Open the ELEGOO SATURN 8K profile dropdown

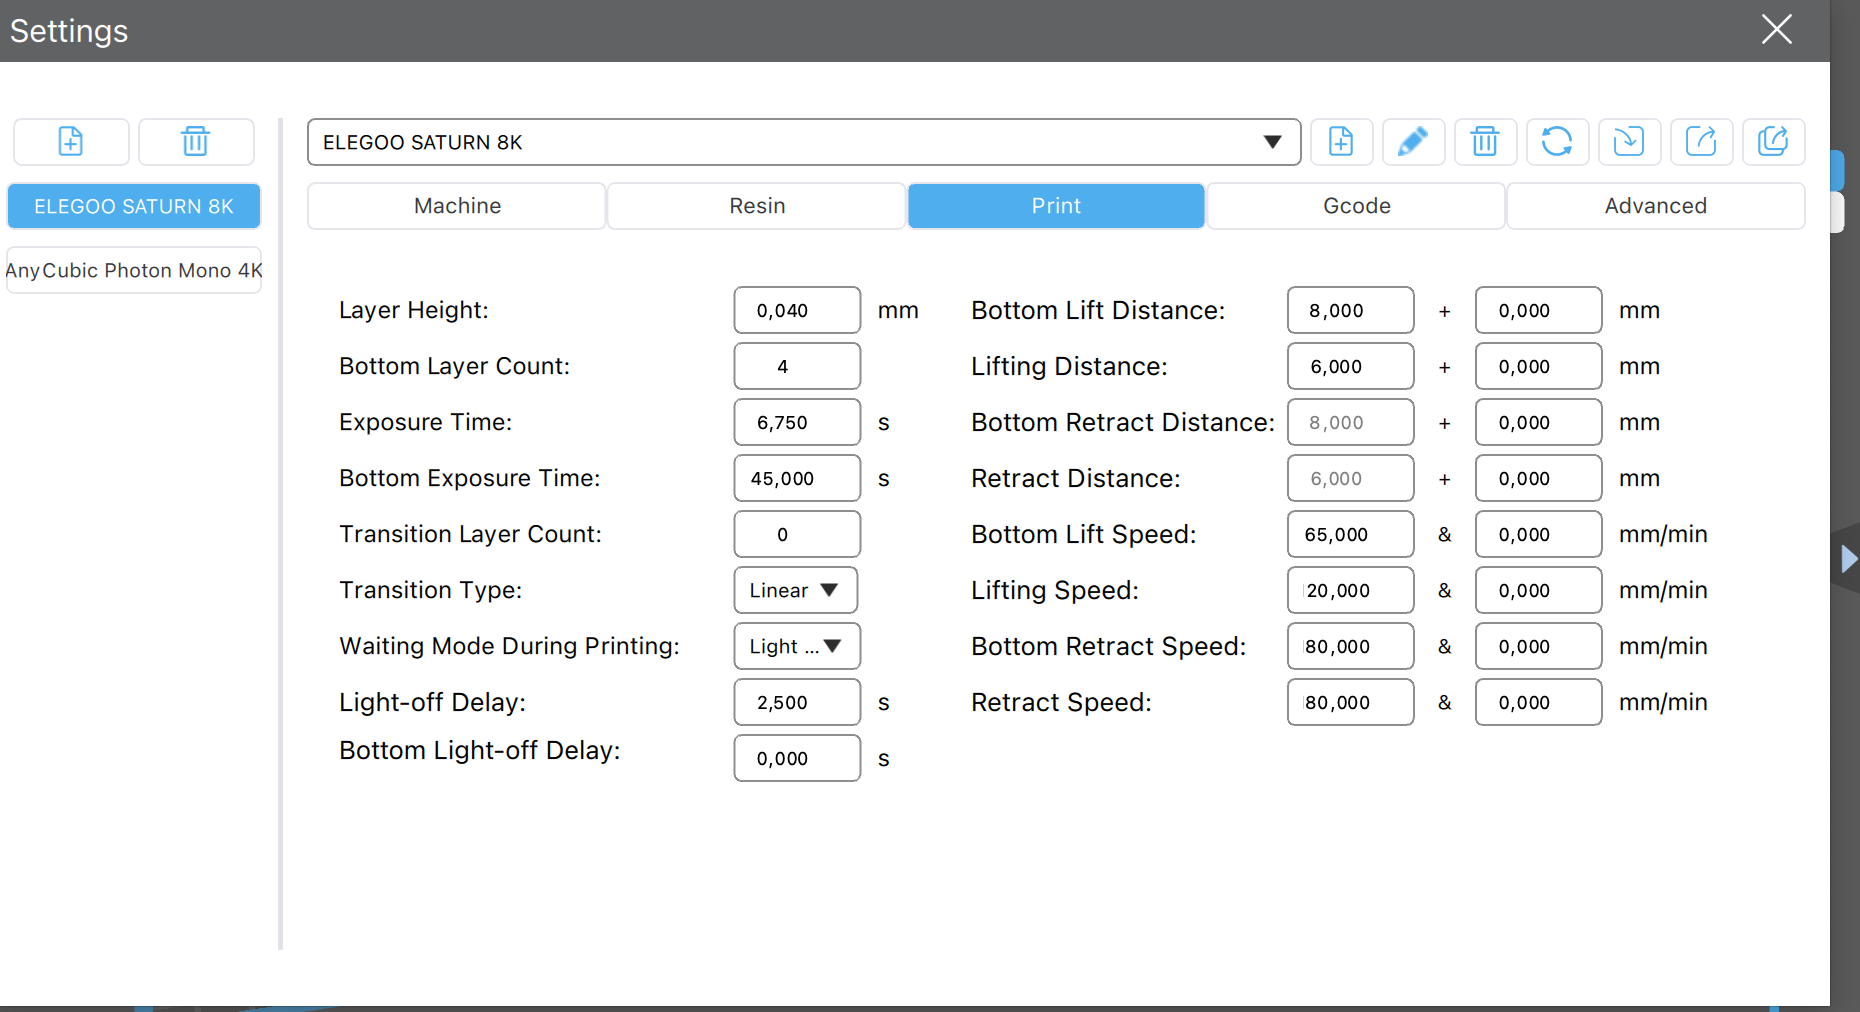point(804,142)
